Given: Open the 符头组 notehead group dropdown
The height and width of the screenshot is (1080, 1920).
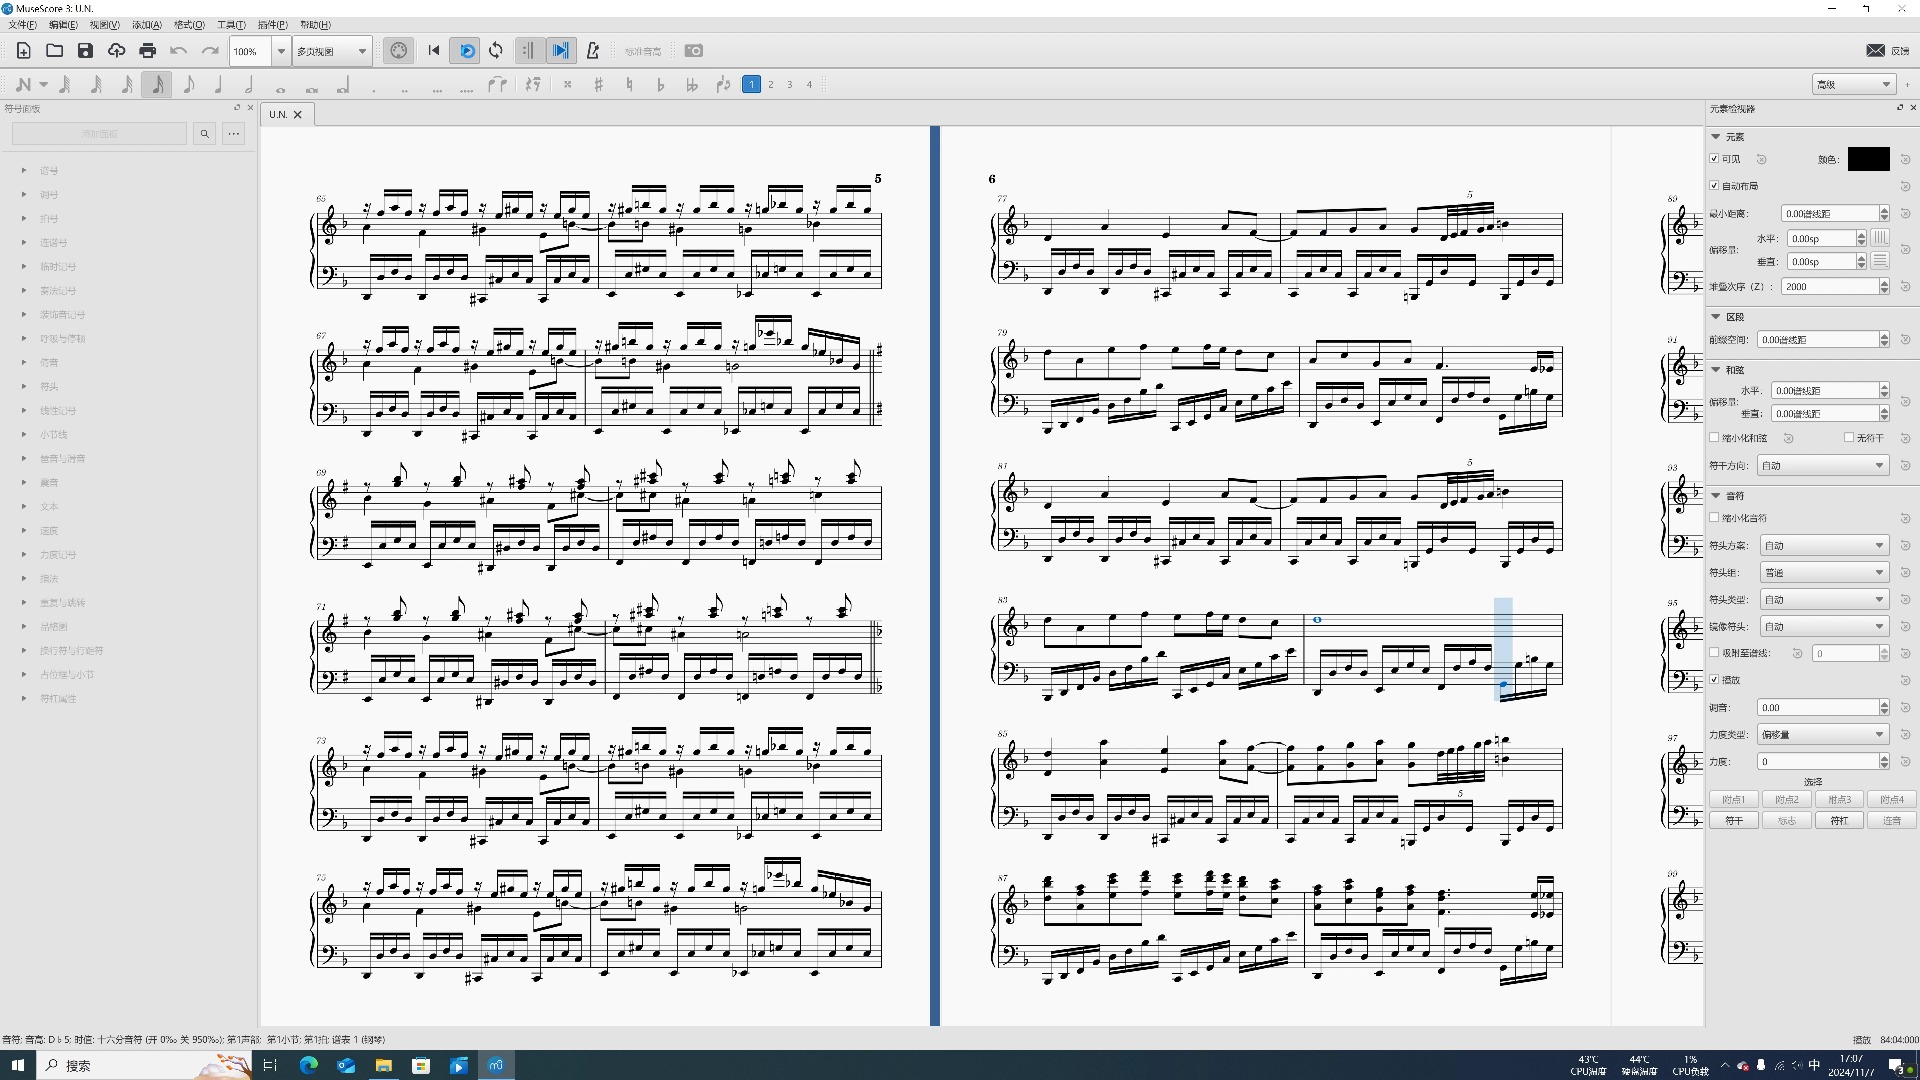Looking at the screenshot, I should [1823, 573].
